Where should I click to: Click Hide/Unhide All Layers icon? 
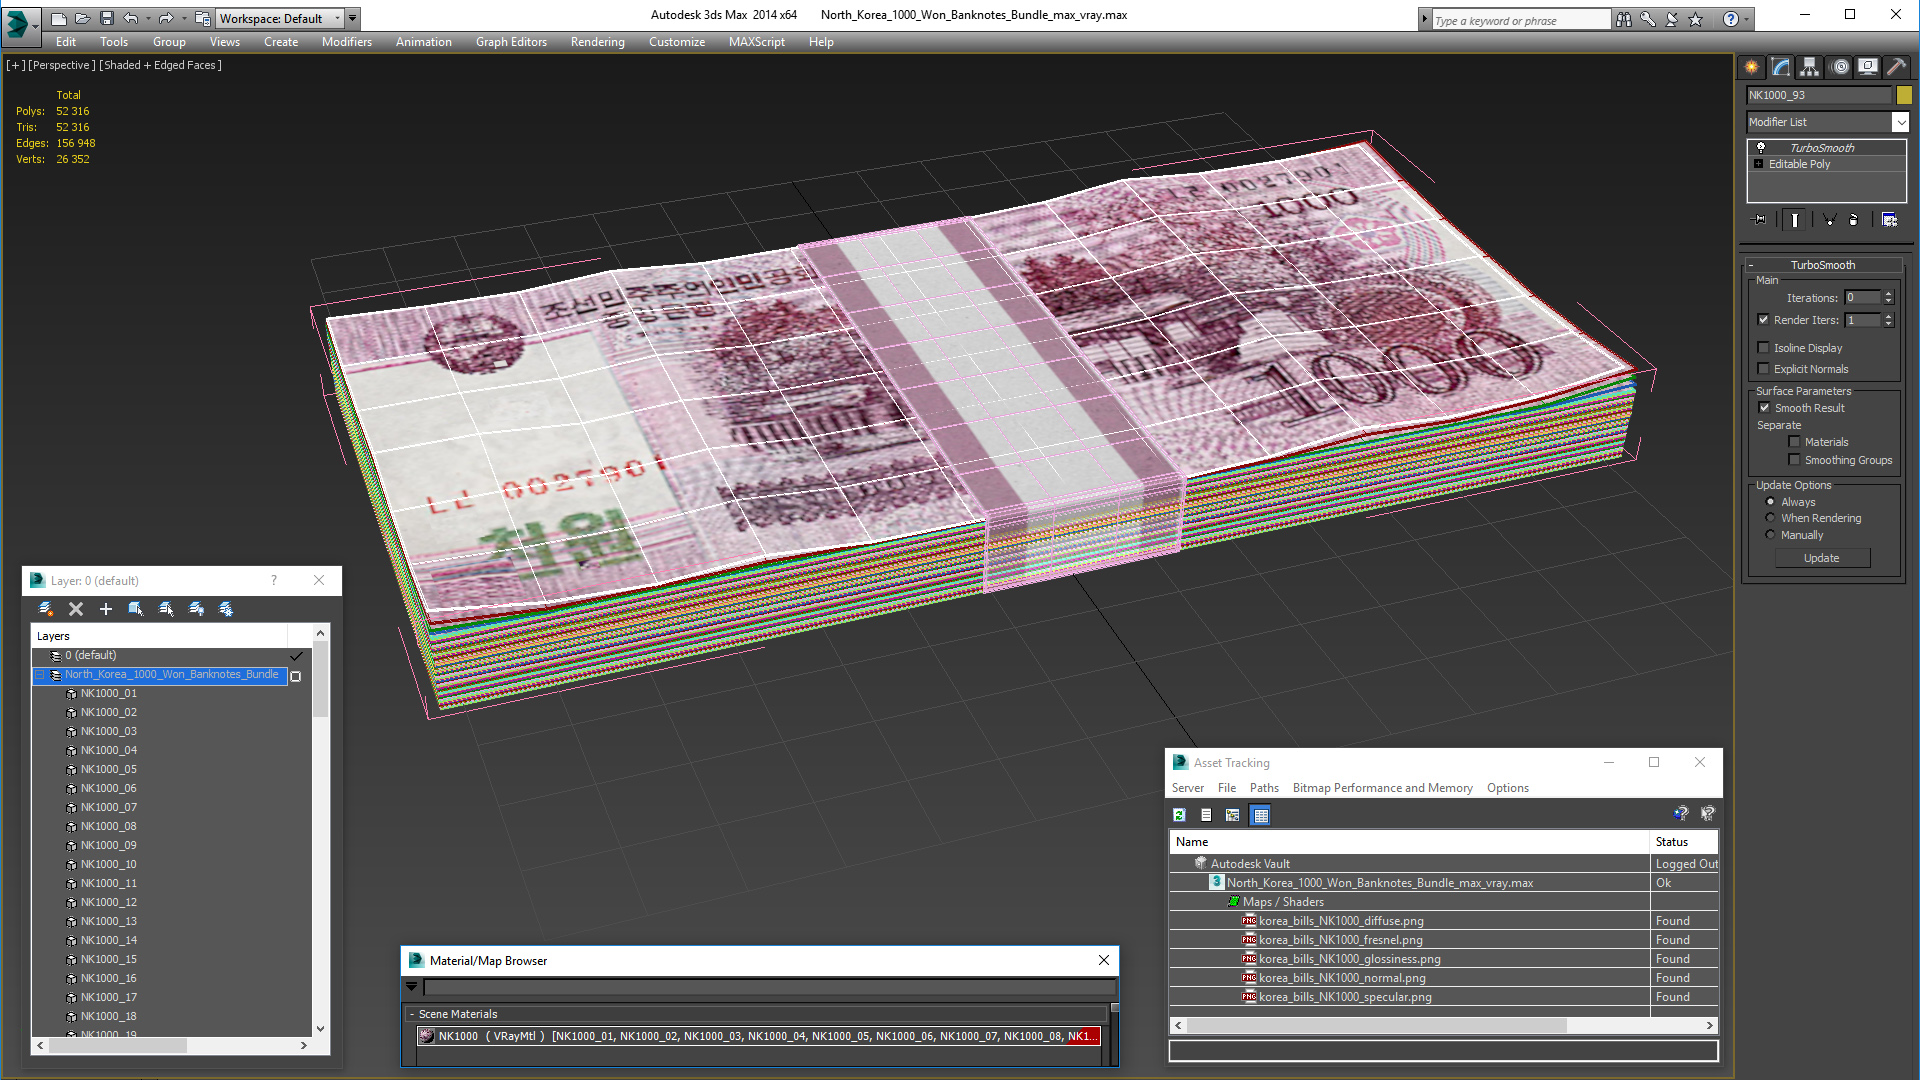coord(196,609)
